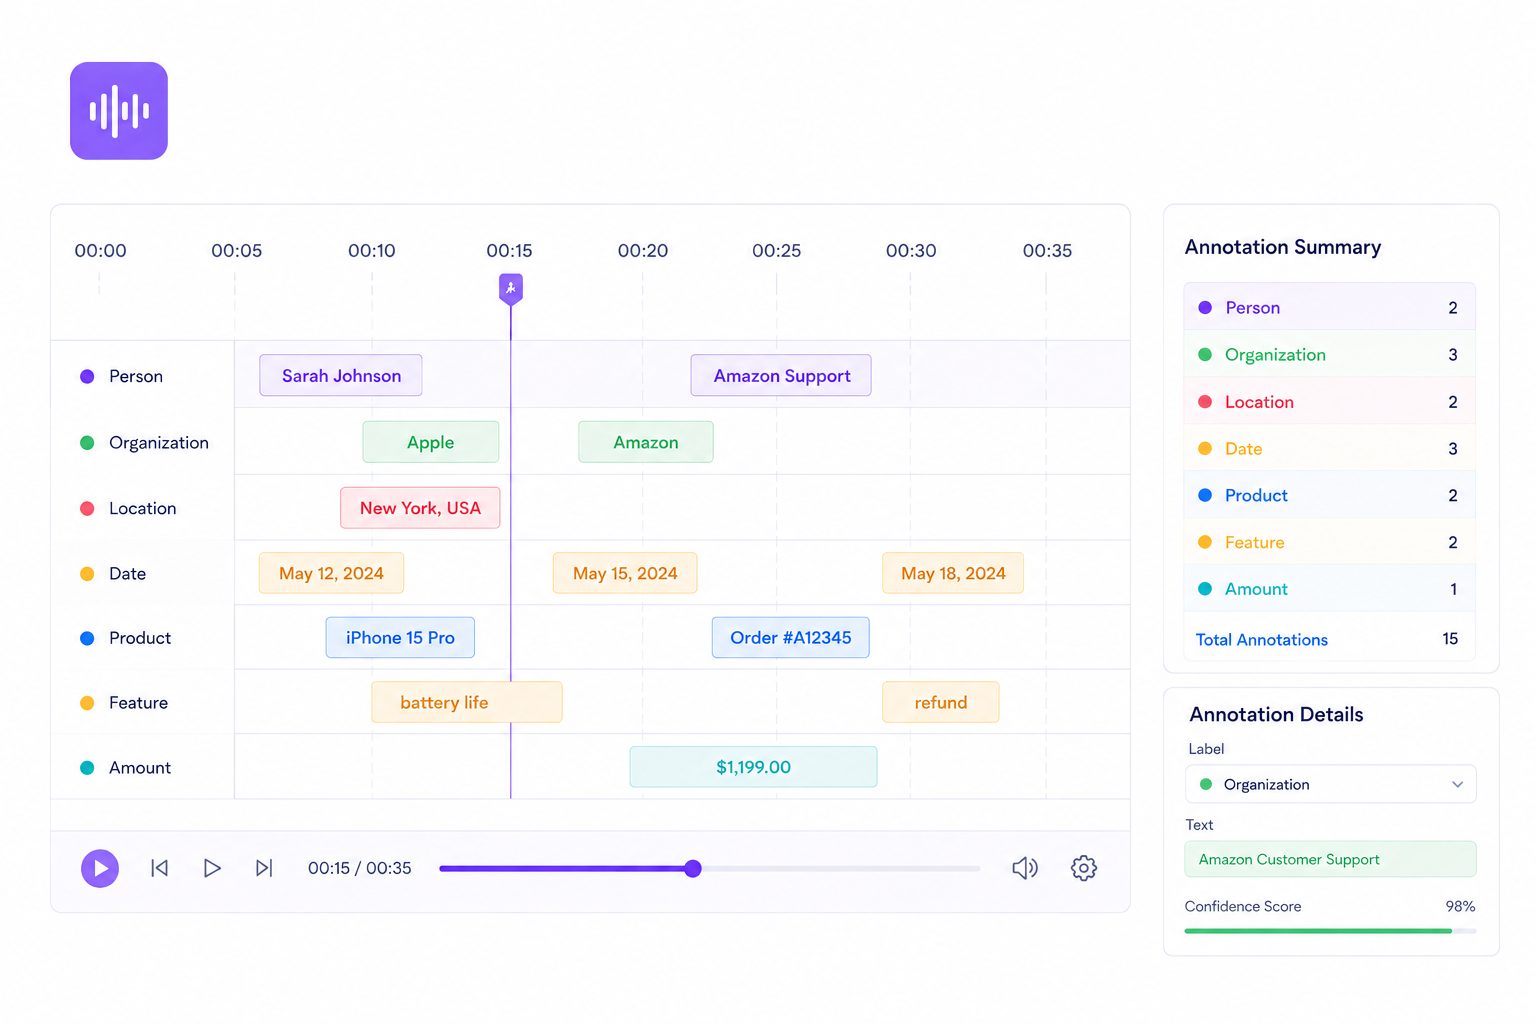The width and height of the screenshot is (1536, 1024).
Task: Click the Text field with Amazon Customer Support
Action: pyautogui.click(x=1330, y=859)
